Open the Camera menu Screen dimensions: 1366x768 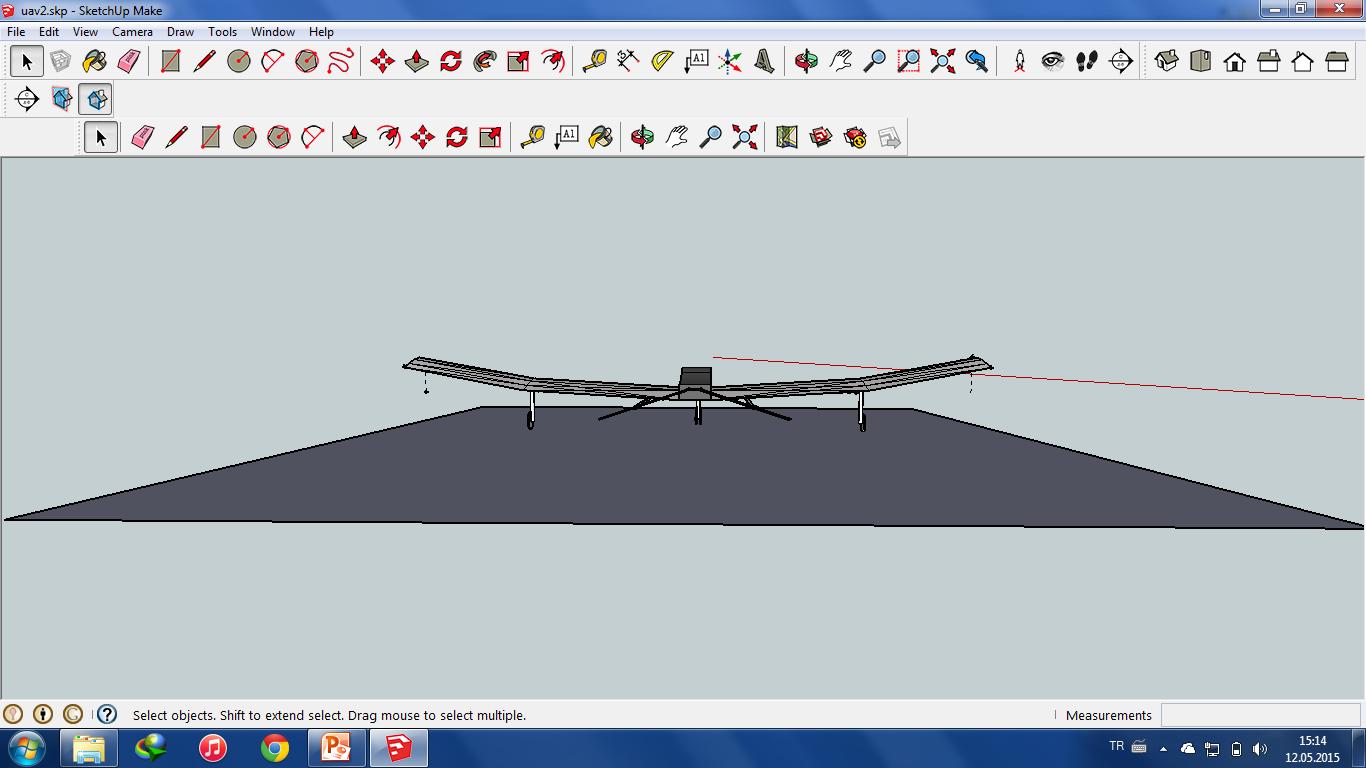(132, 31)
